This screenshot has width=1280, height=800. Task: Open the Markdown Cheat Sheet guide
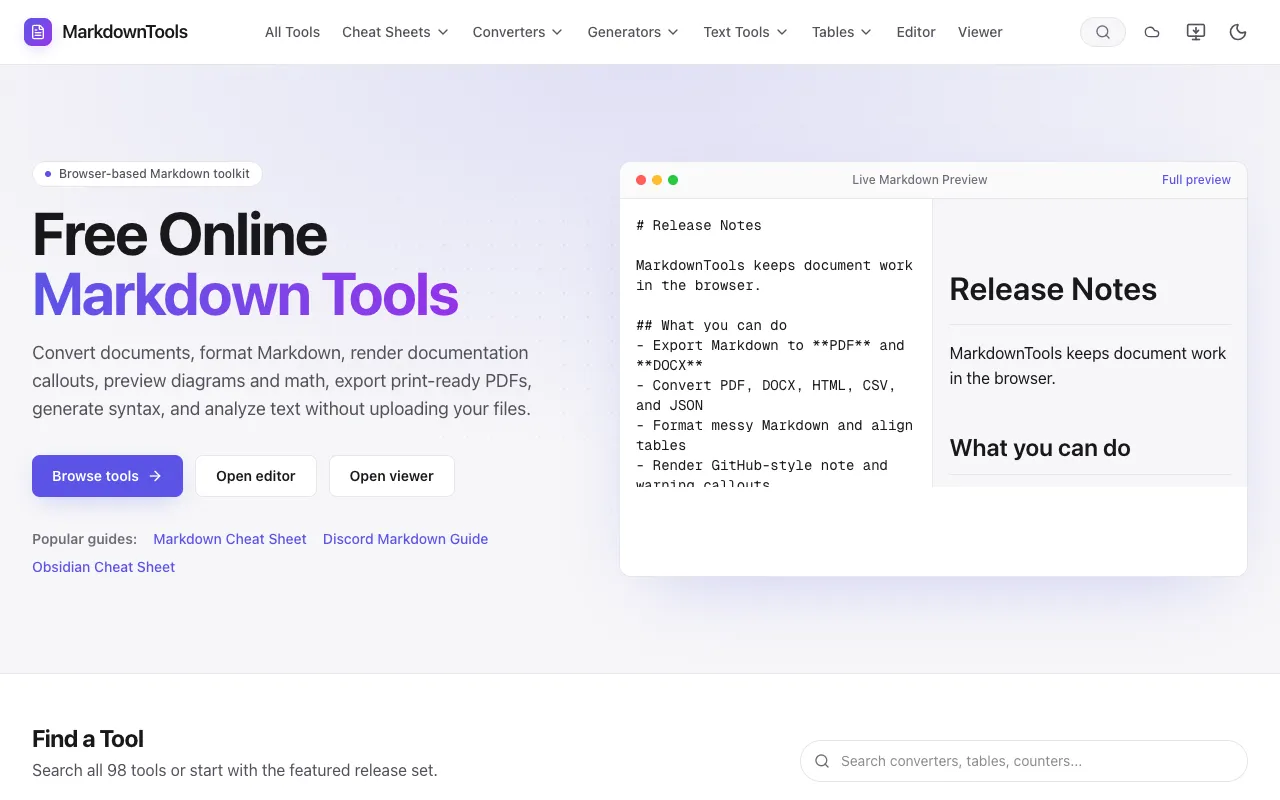tap(230, 539)
